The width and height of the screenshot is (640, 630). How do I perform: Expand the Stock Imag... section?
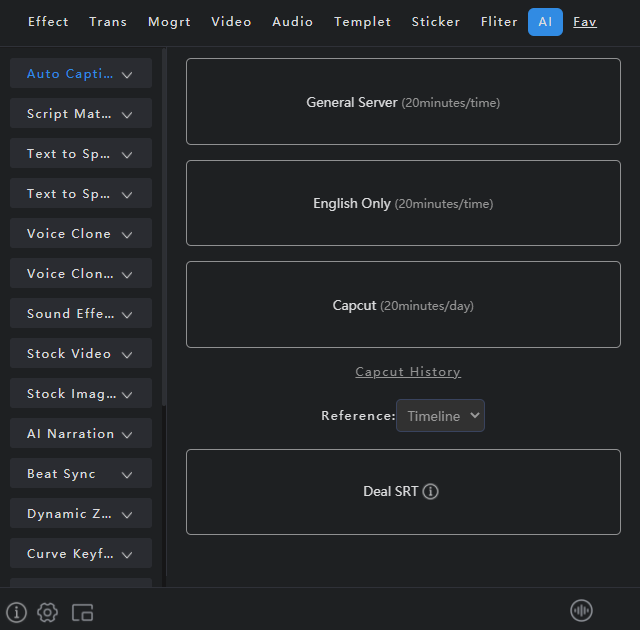pos(81,393)
